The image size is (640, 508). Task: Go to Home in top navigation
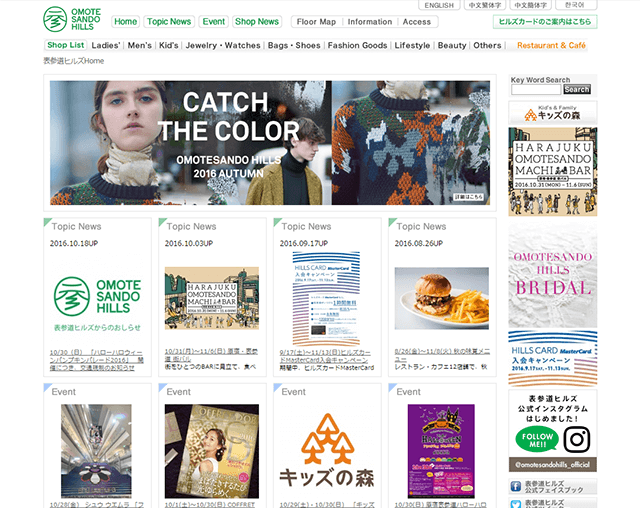(126, 22)
